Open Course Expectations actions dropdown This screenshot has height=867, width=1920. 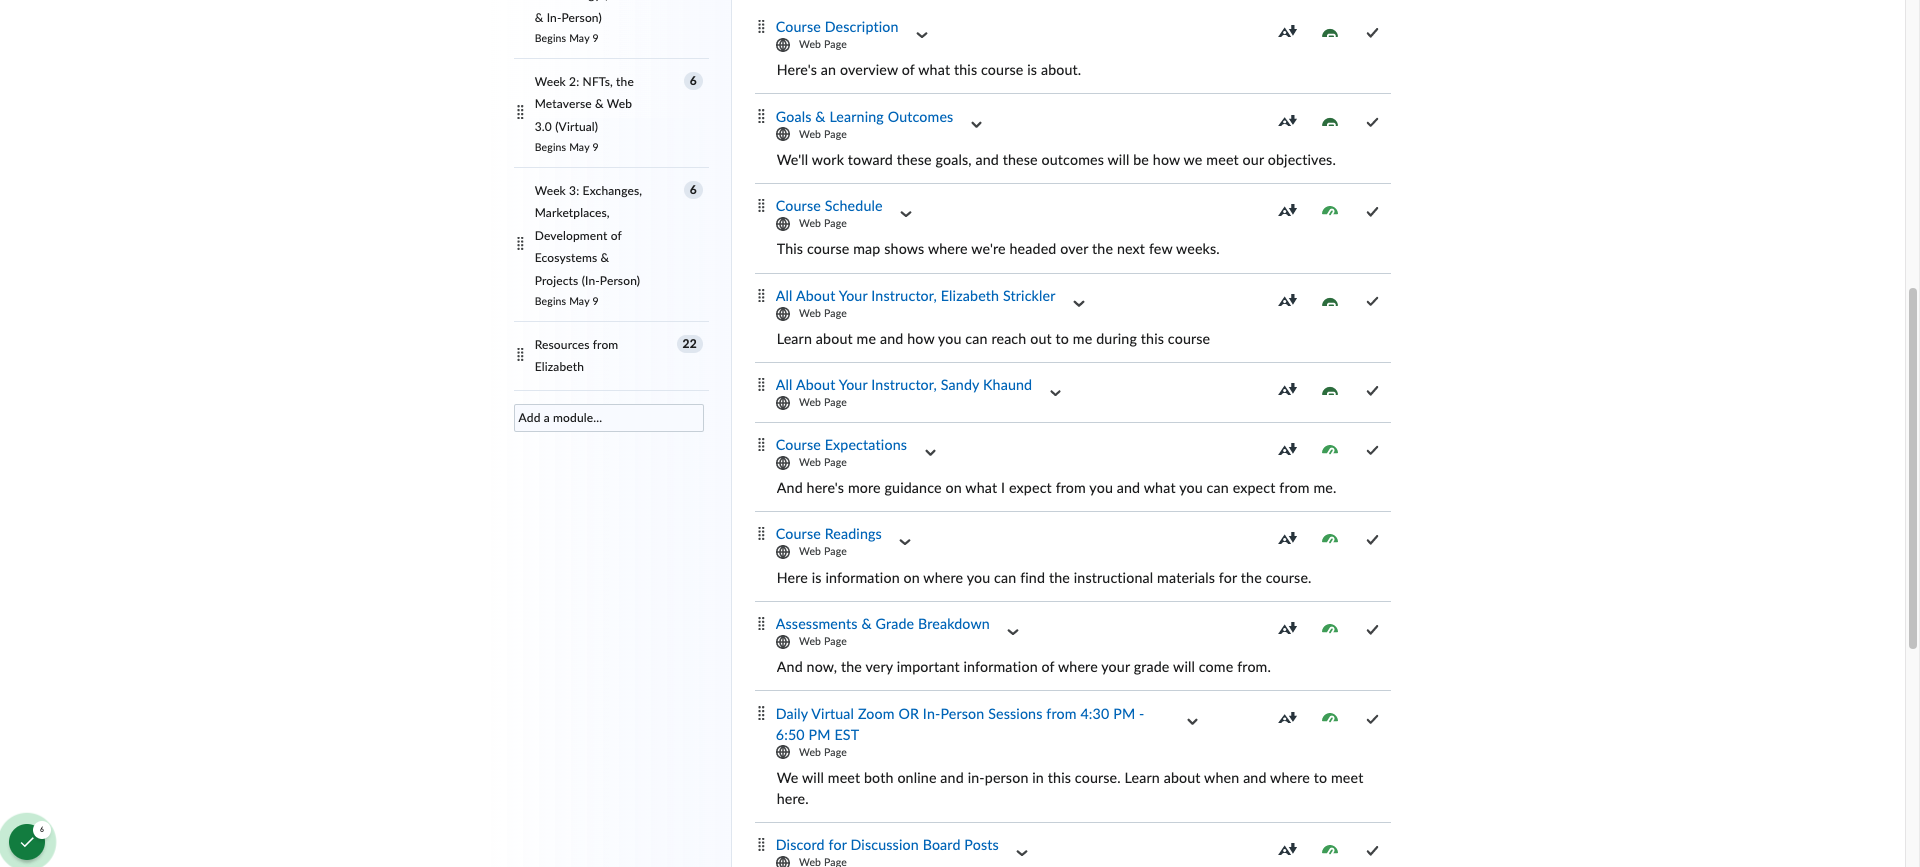point(930,453)
